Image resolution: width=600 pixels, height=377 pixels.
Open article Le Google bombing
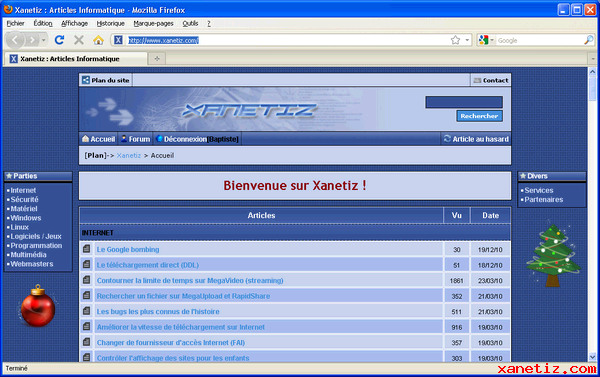click(x=128, y=249)
